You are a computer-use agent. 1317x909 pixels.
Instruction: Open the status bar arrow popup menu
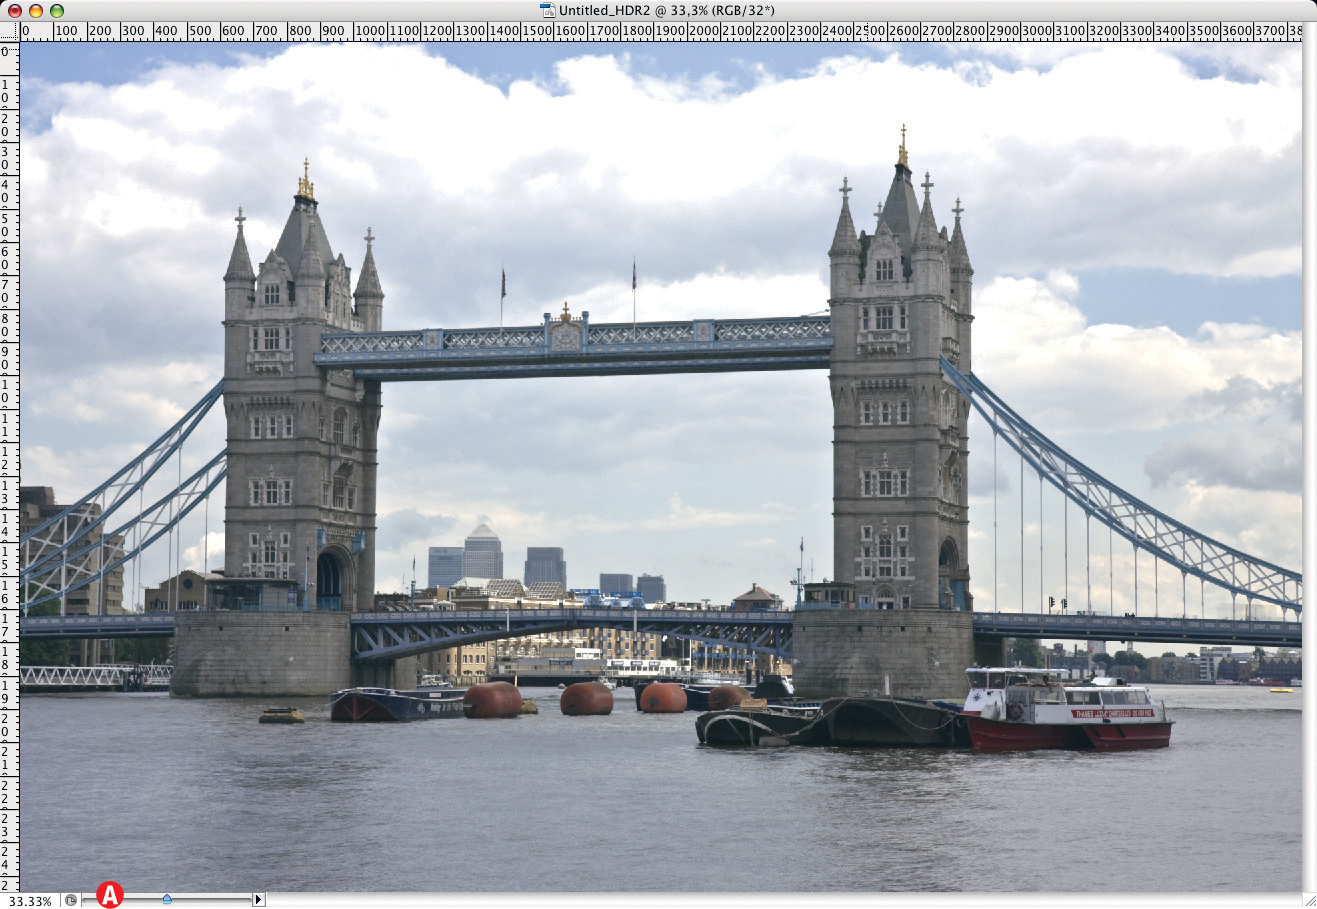(x=258, y=900)
